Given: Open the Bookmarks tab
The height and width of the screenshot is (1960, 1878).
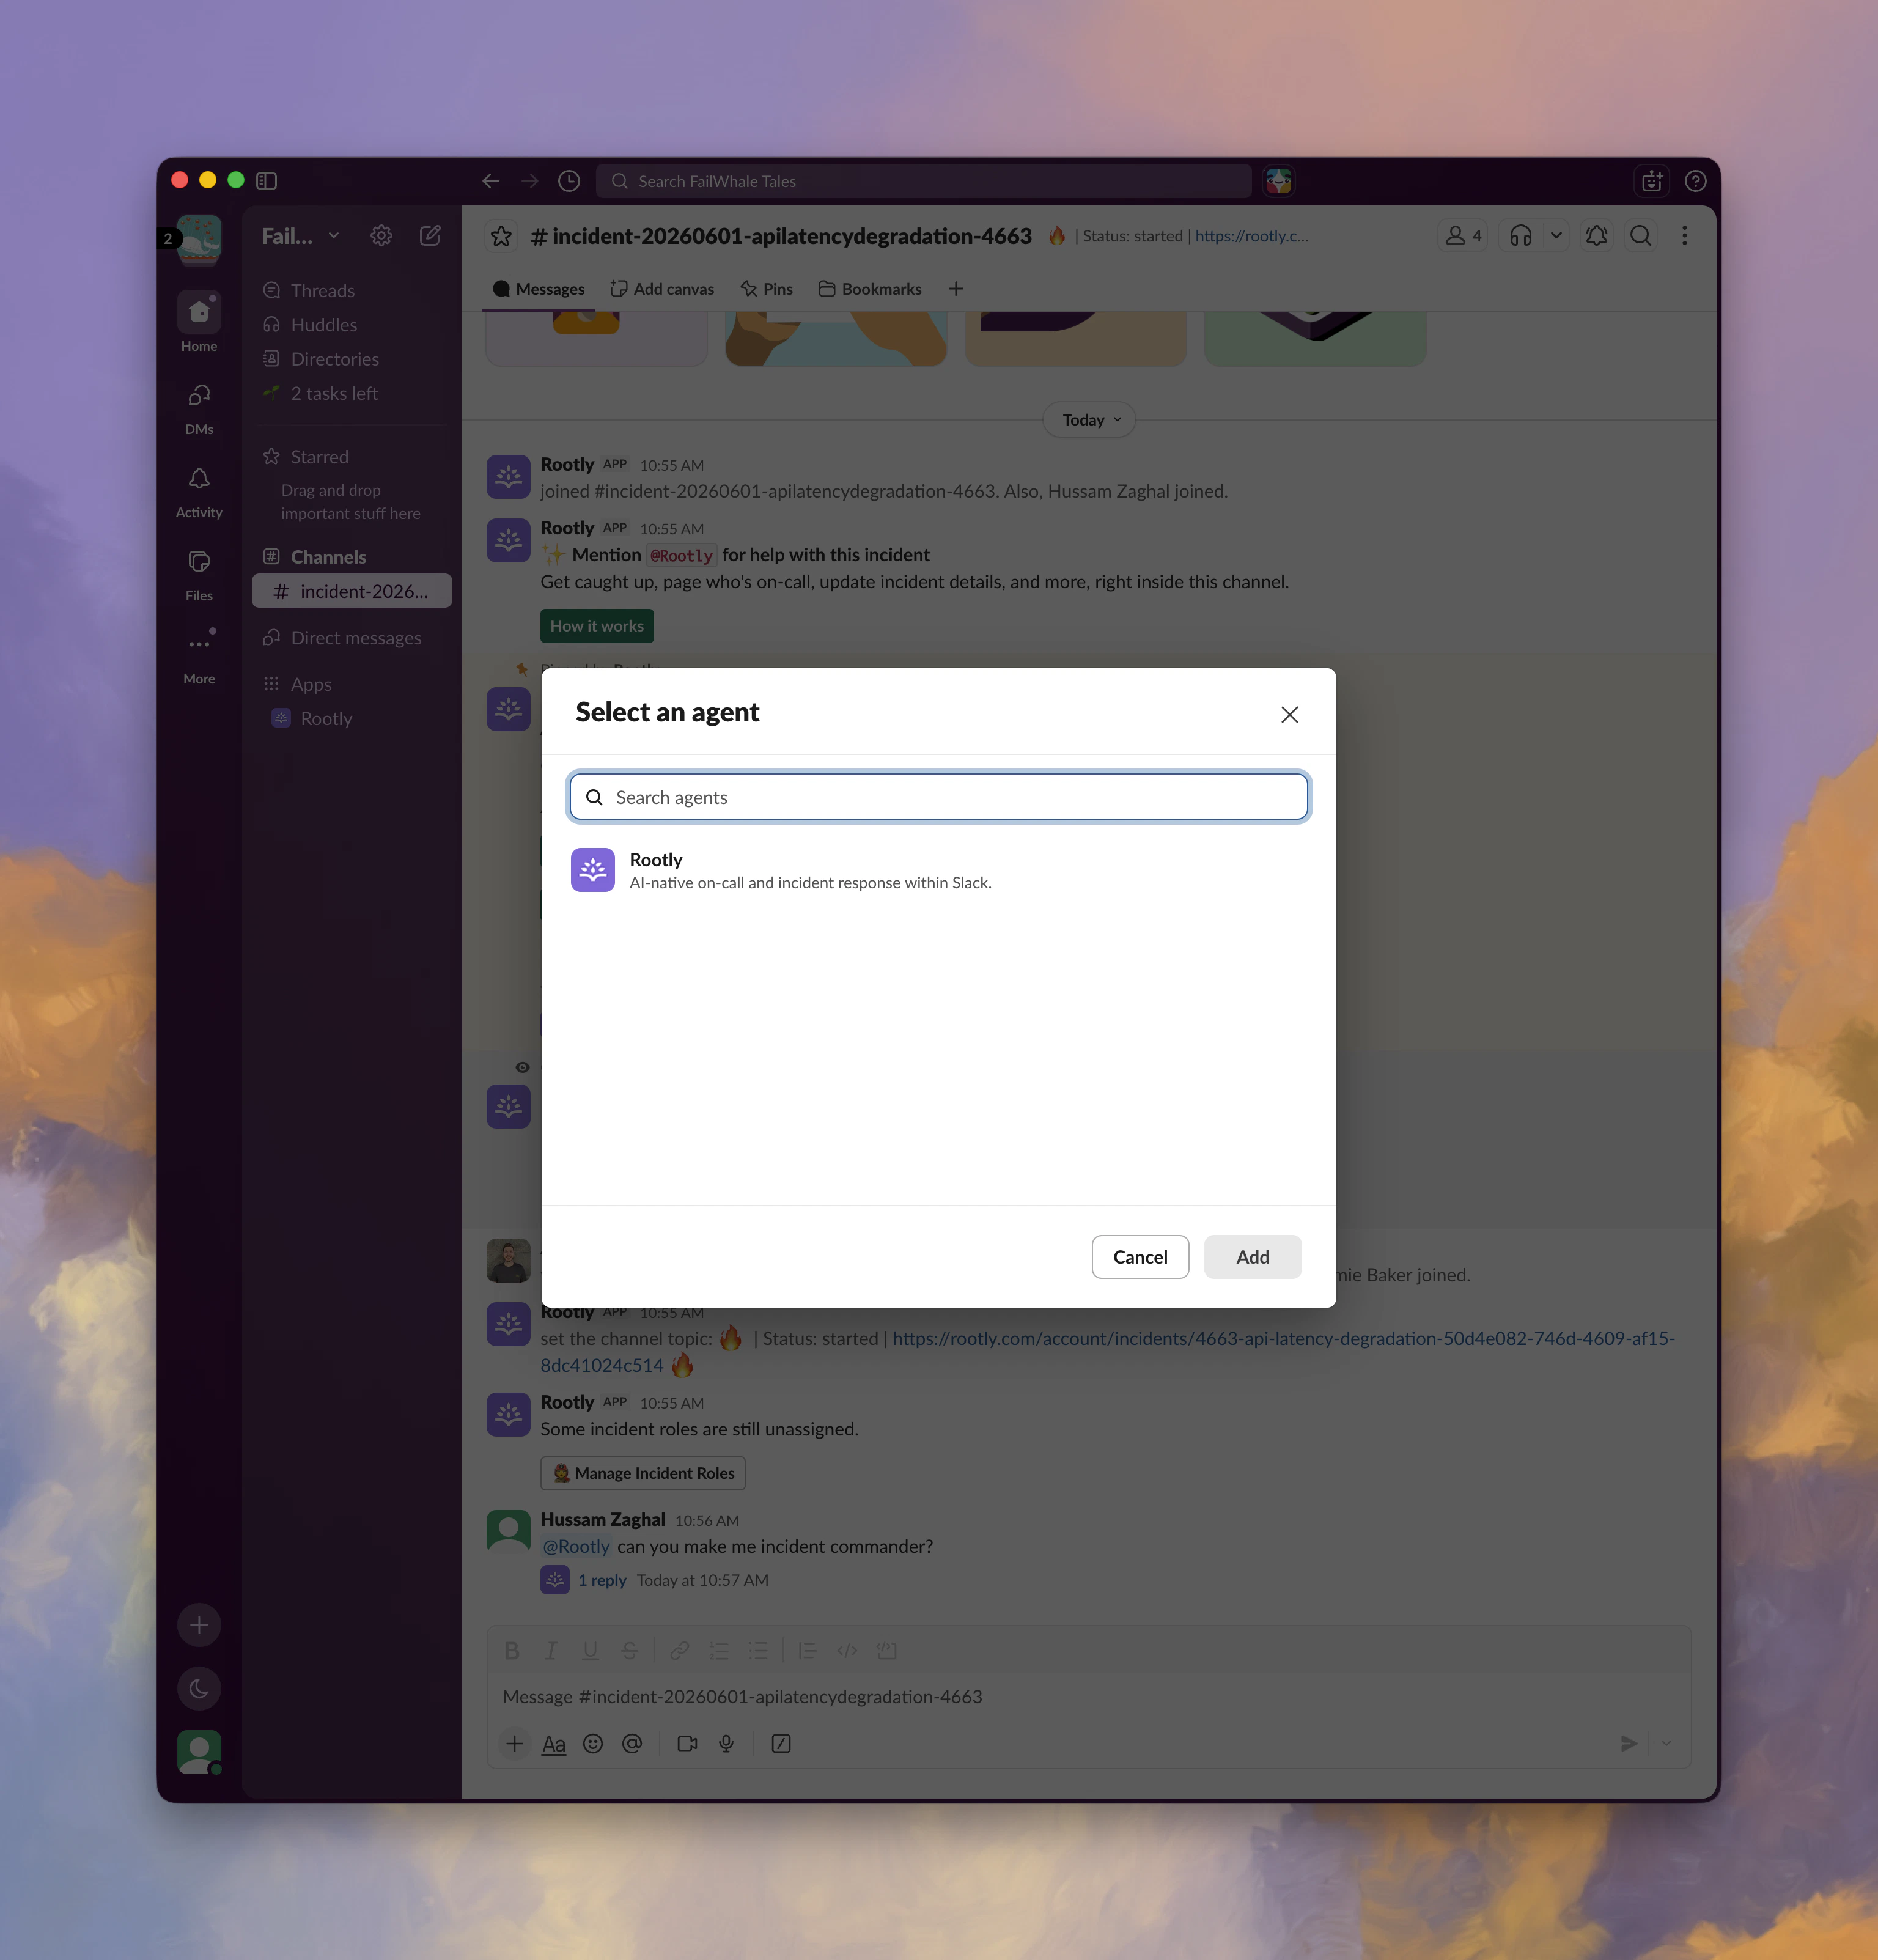Looking at the screenshot, I should [870, 289].
